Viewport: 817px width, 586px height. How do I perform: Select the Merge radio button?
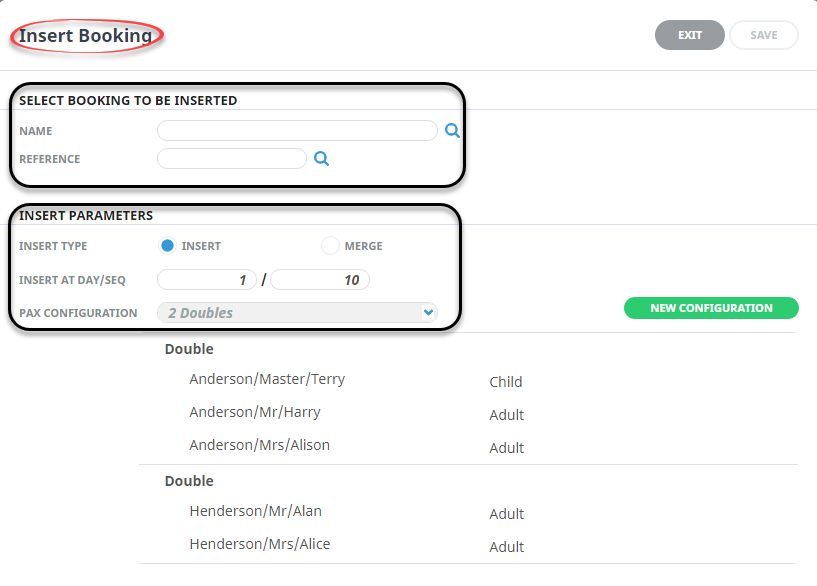click(x=330, y=245)
